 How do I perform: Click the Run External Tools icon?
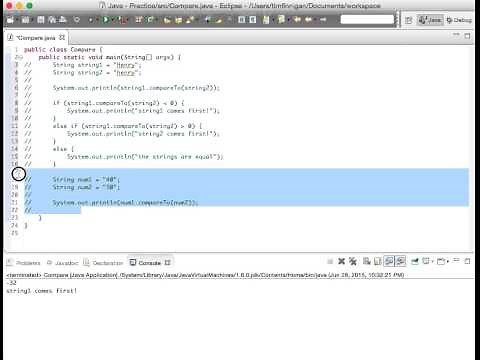pyautogui.click(x=122, y=20)
